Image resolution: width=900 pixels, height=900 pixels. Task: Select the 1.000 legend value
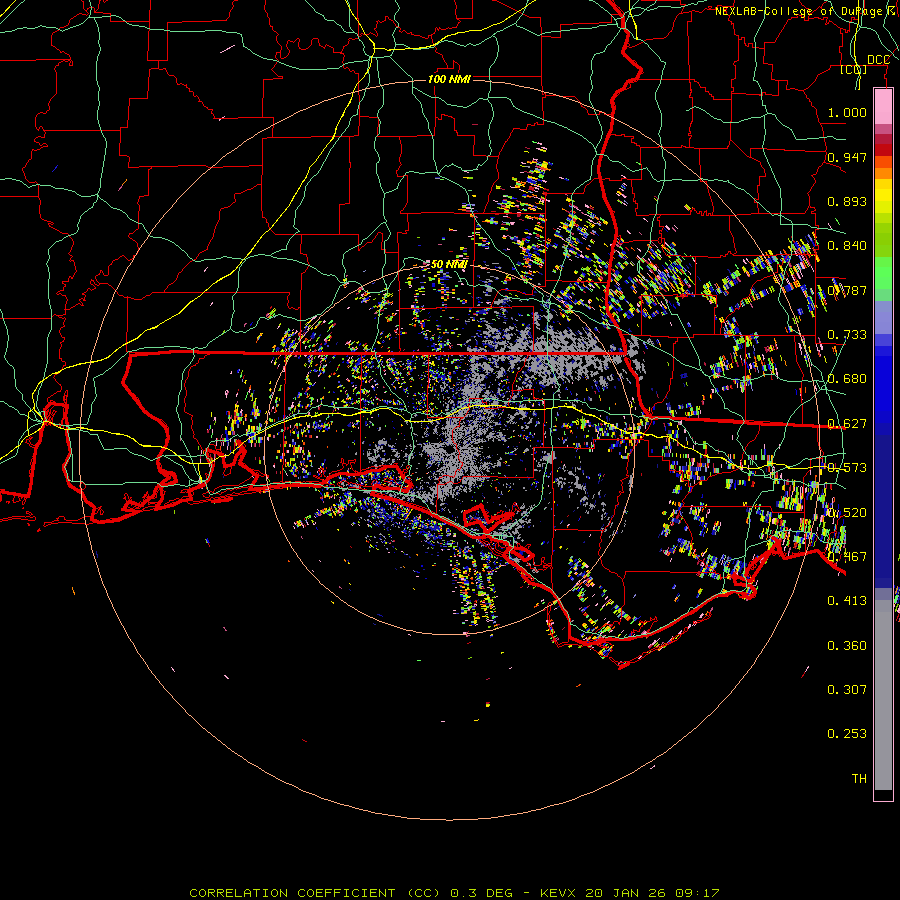(x=847, y=112)
